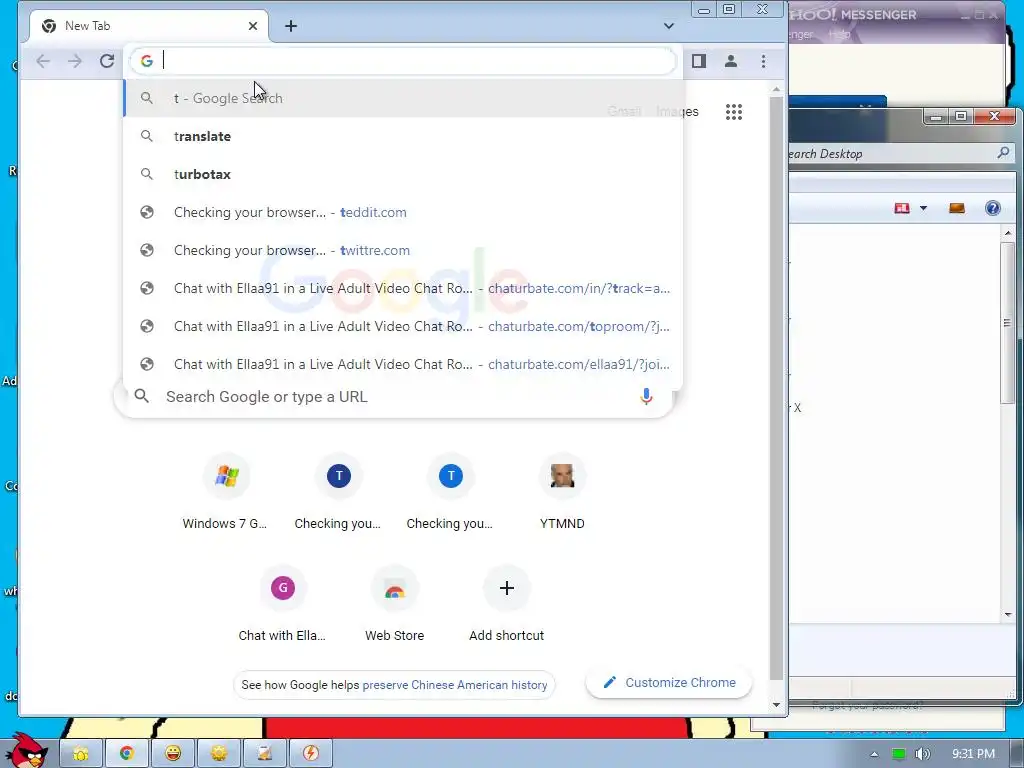Screen dimensions: 1024x768
Task: Open the 'Chat with Ella...' shortcut
Action: (282, 604)
